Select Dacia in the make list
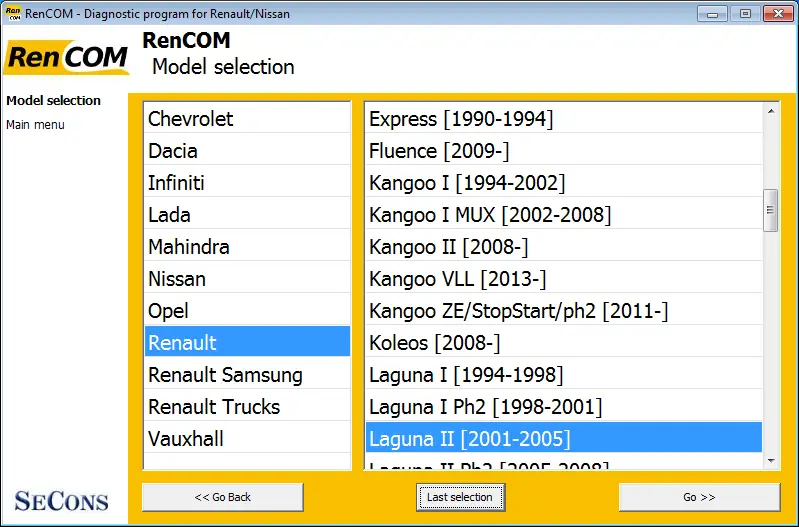799x527 pixels. [x=248, y=151]
